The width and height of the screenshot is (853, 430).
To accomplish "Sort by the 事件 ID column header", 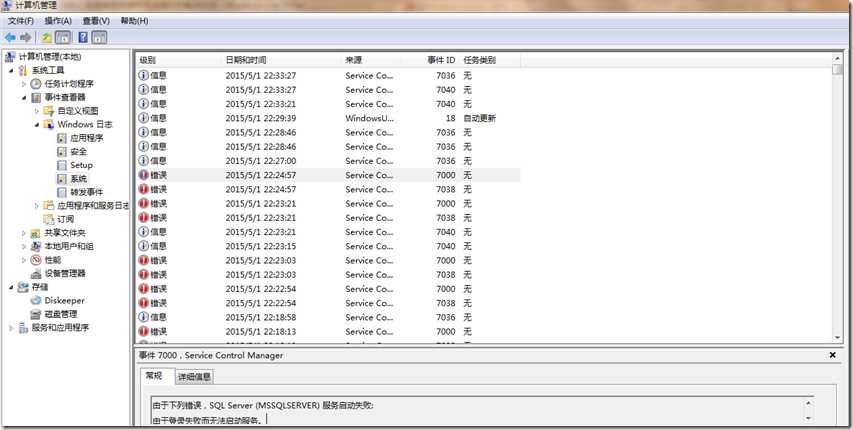I will tap(441, 60).
